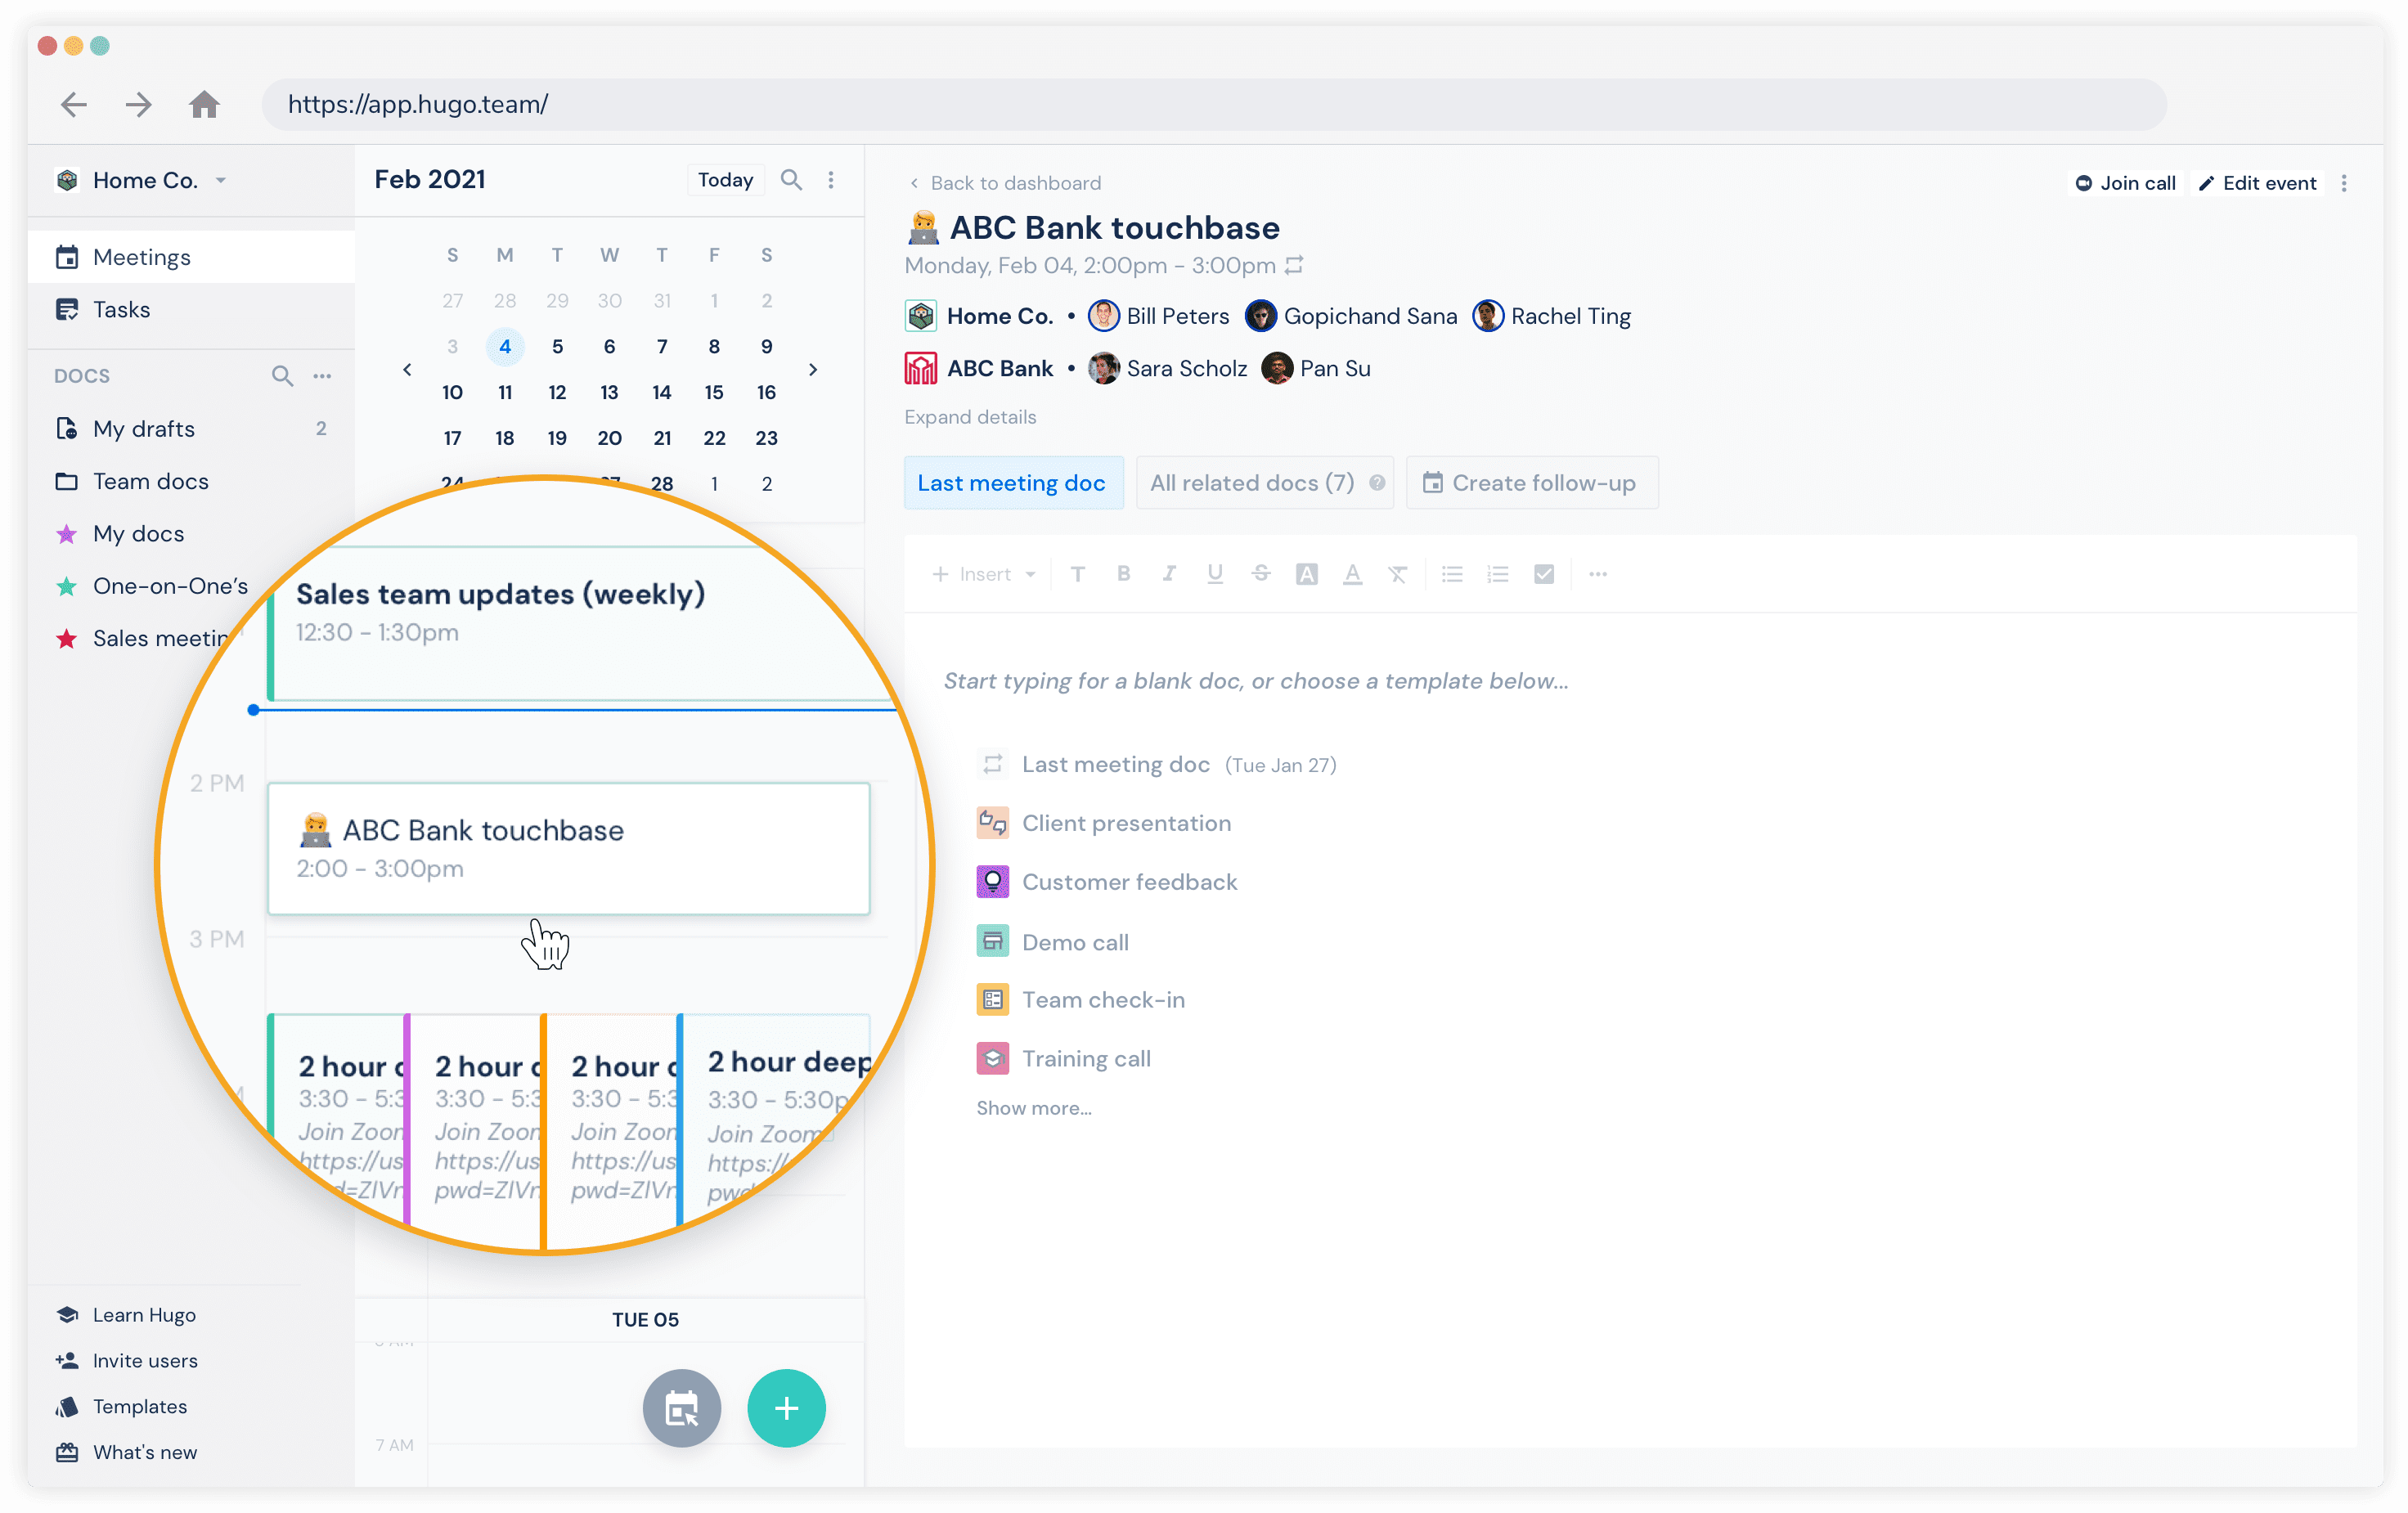Screen dimensions: 2408x1513
Task: Click the calendar picker floating button
Action: click(682, 1409)
